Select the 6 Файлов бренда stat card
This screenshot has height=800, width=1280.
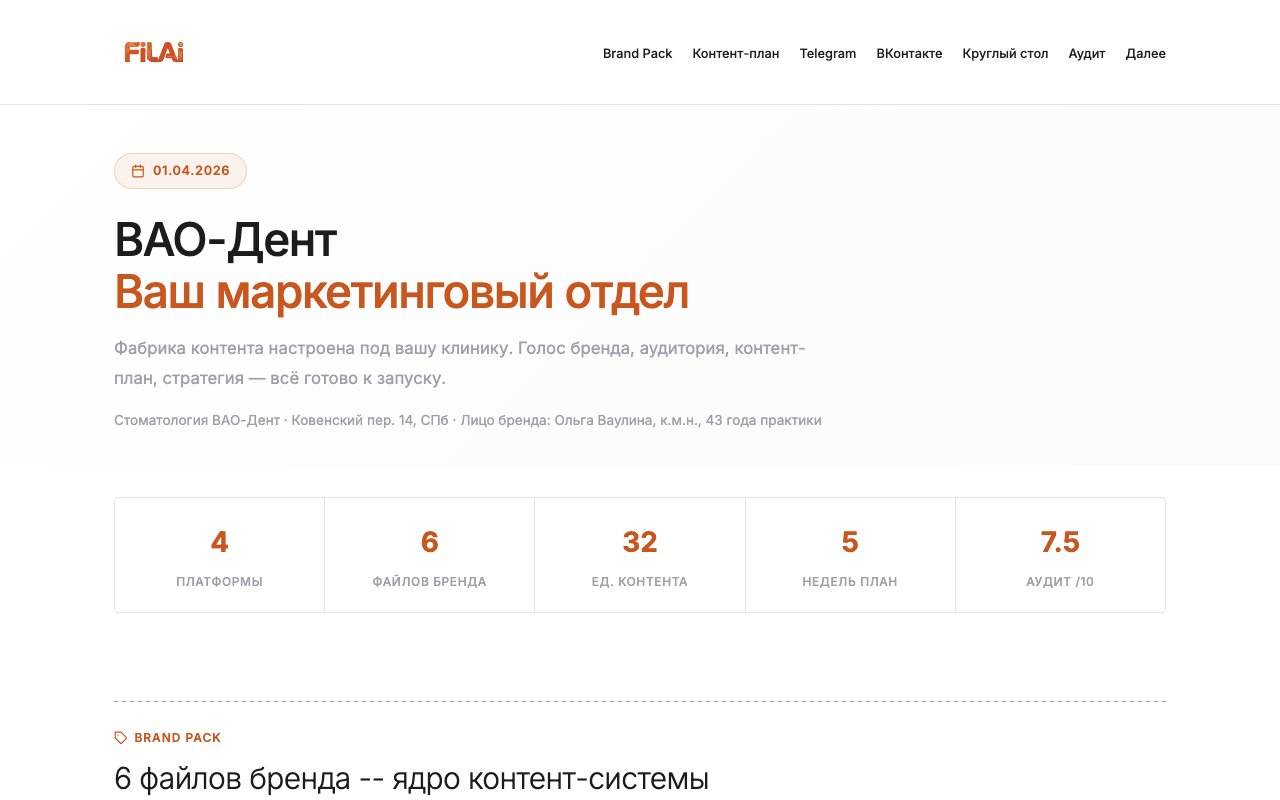click(430, 555)
